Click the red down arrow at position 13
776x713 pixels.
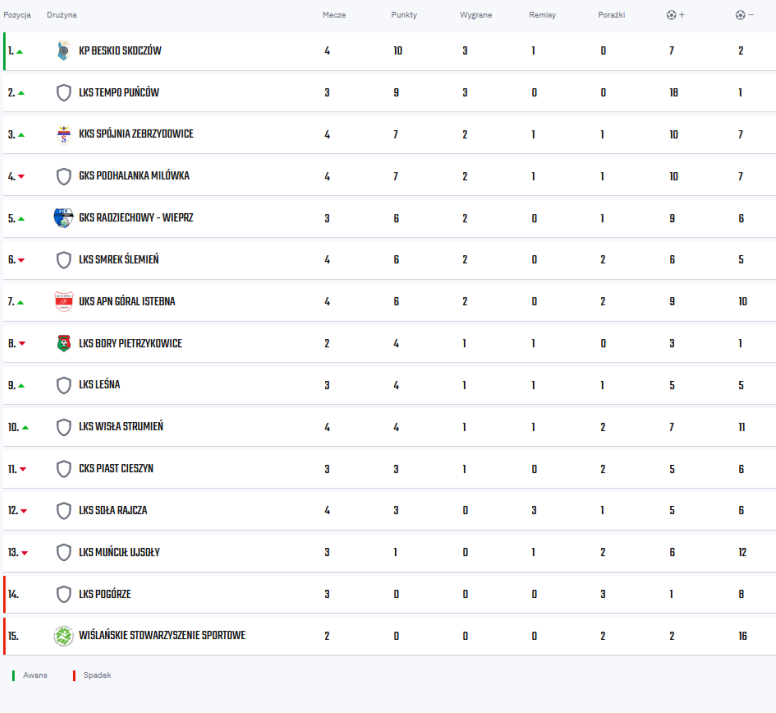point(25,553)
